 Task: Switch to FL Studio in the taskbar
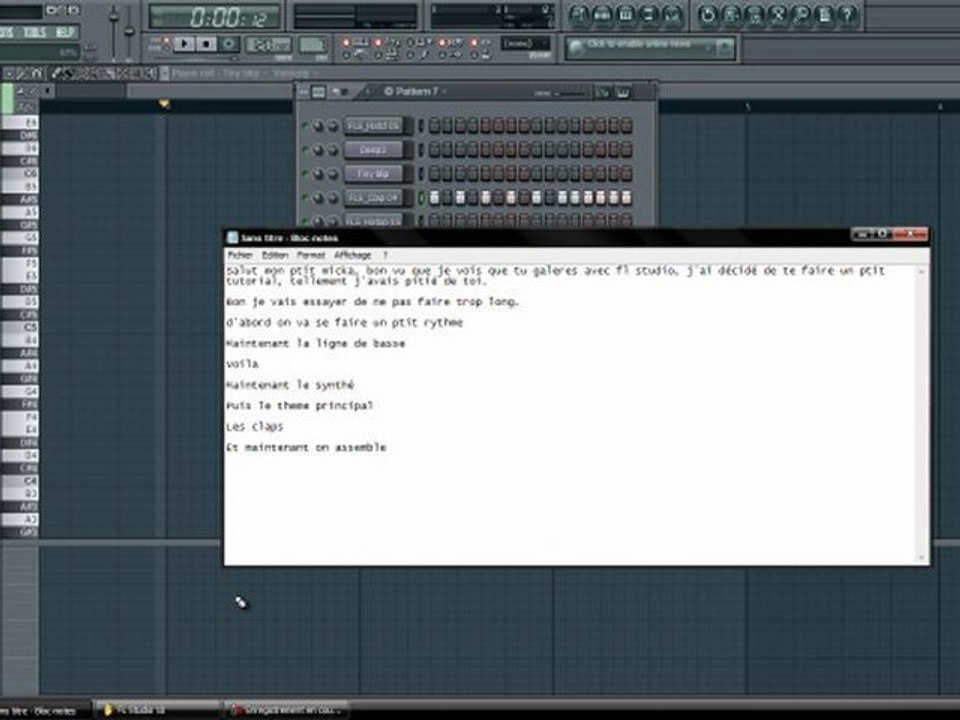(x=157, y=710)
